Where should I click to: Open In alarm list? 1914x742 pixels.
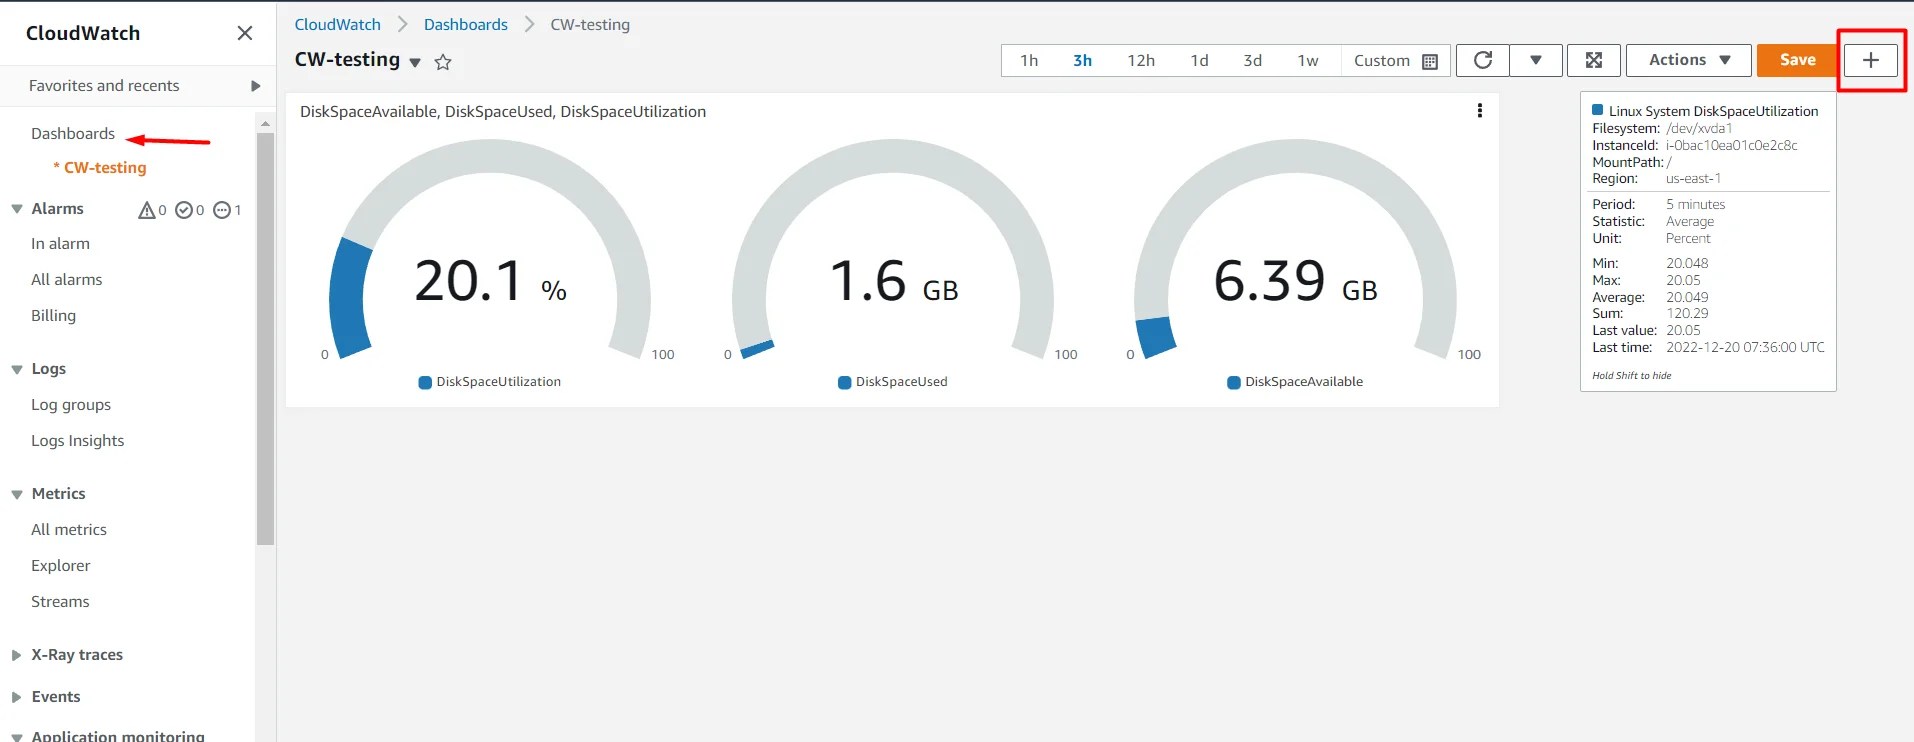(60, 243)
